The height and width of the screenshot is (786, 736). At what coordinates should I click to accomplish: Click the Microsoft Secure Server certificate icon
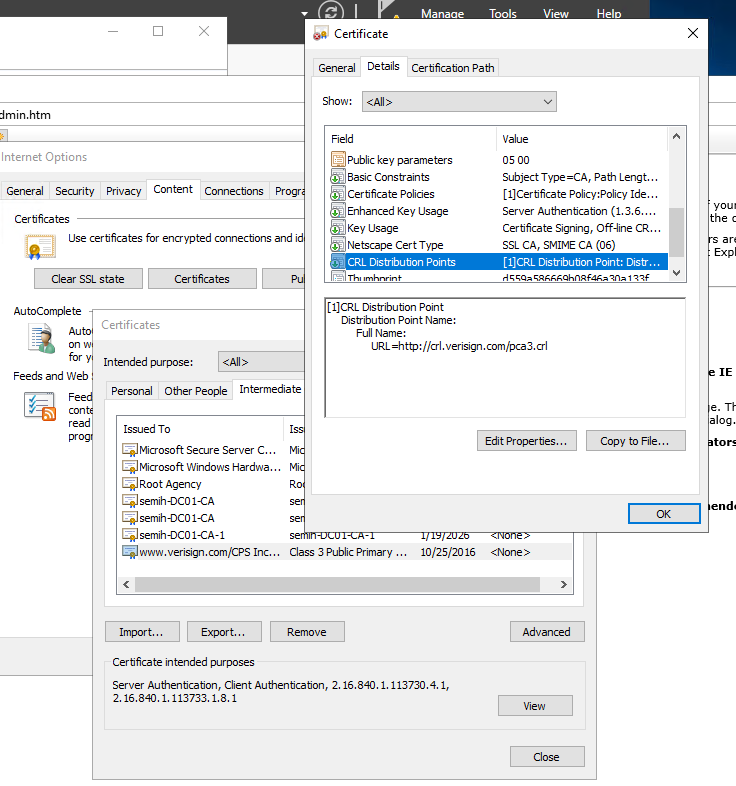point(129,450)
